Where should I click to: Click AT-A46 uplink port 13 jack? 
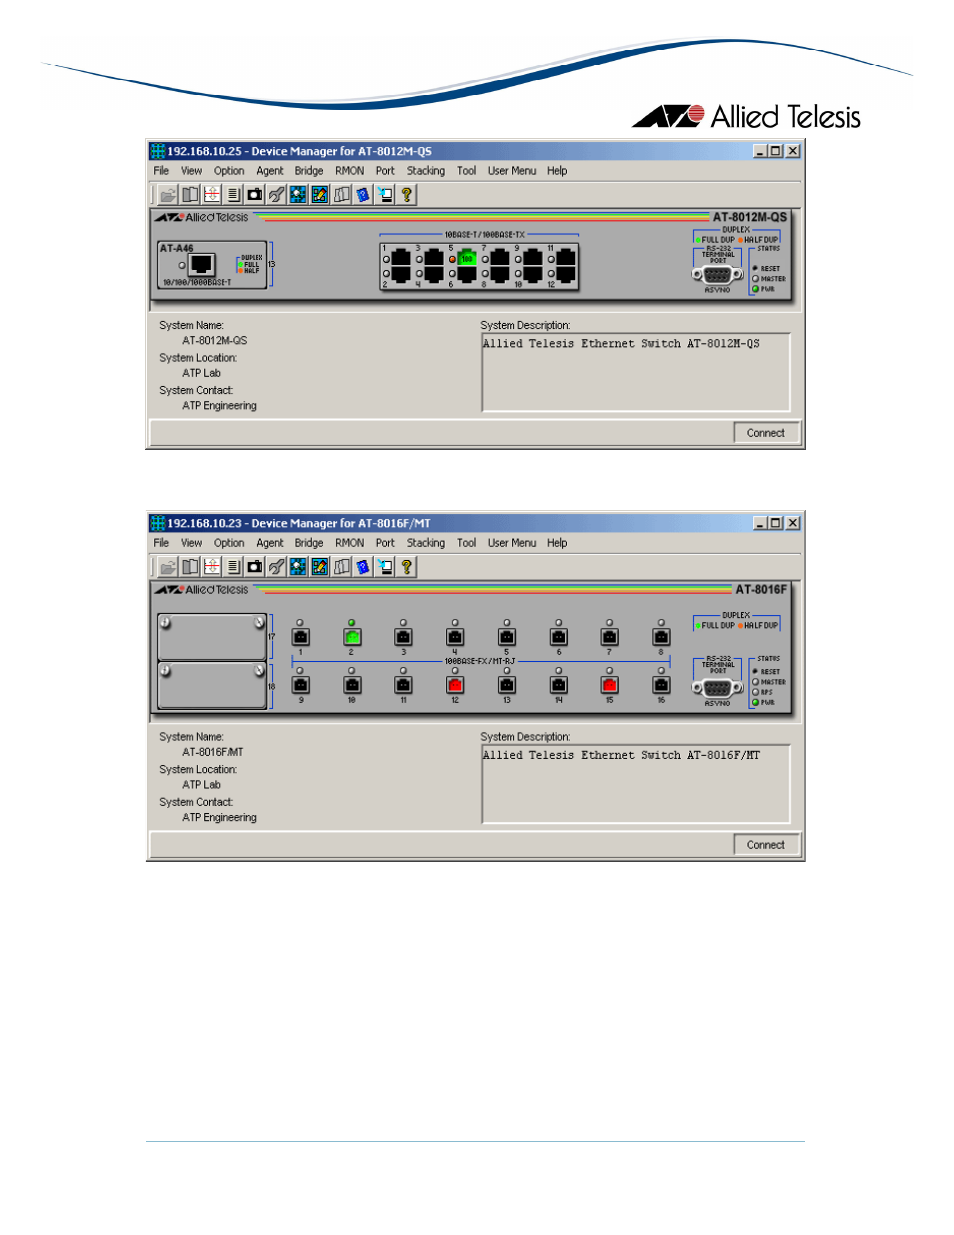click(202, 264)
